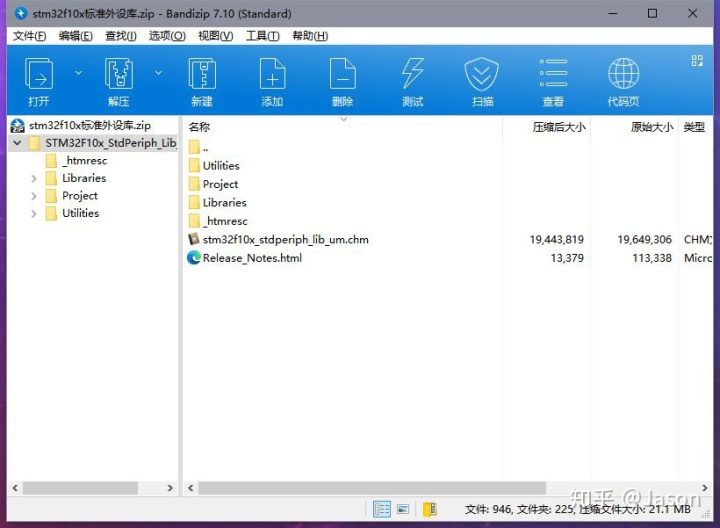Image resolution: width=720 pixels, height=528 pixels.
Task: Sort by 压缩后大小 column header
Action: [559, 127]
